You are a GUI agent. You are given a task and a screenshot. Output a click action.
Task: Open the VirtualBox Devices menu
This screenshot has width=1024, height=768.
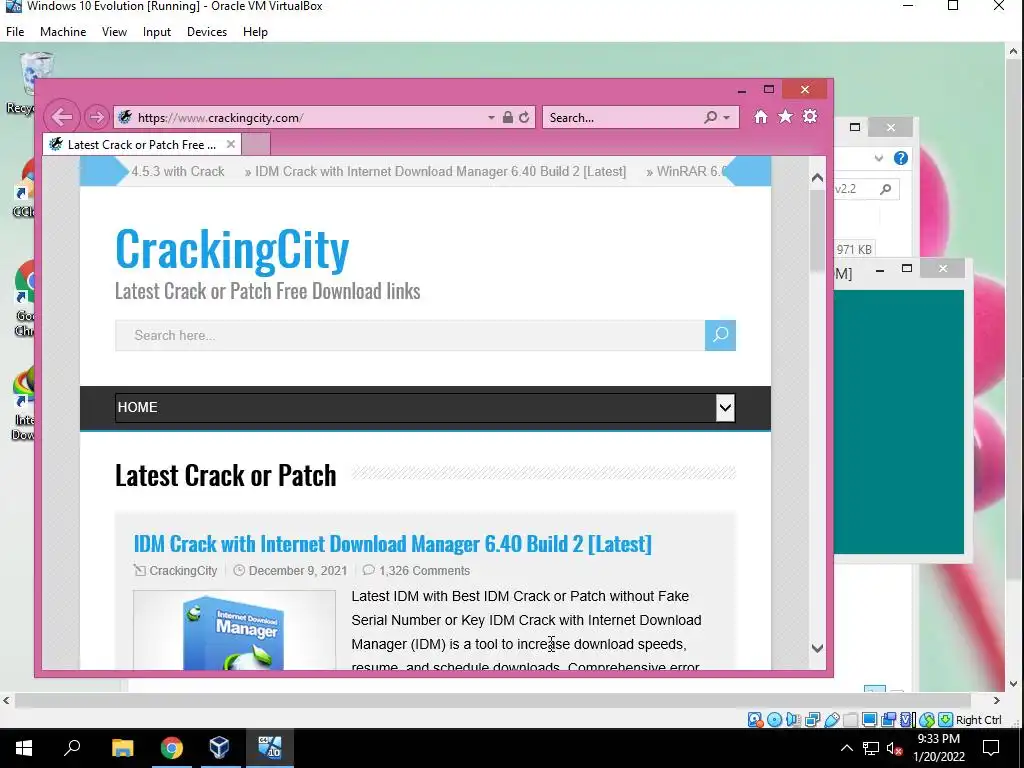coord(207,31)
